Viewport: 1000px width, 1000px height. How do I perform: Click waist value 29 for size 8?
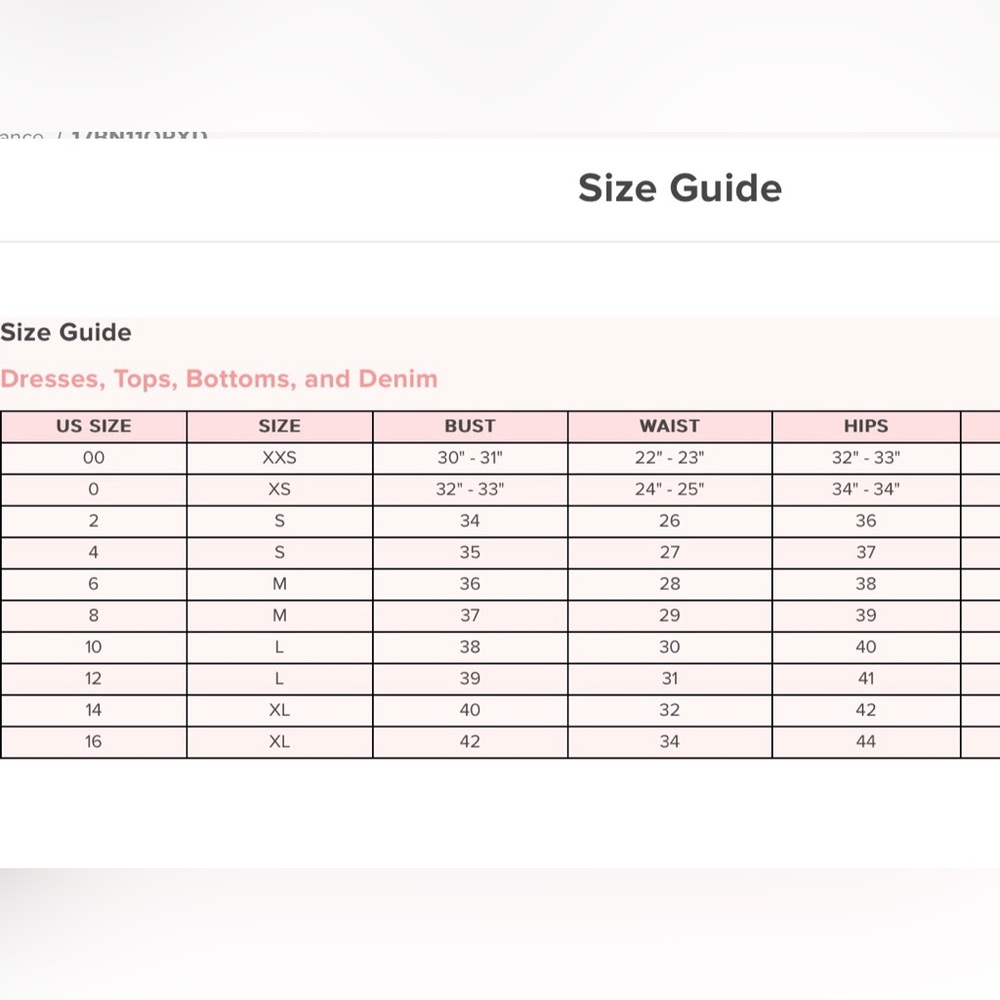[x=669, y=615]
